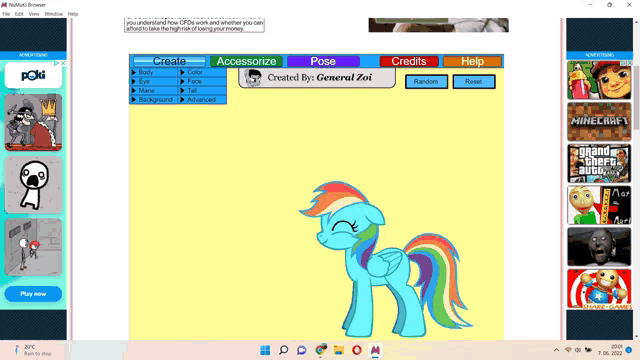Open the Chat taskbar icon

(302, 350)
